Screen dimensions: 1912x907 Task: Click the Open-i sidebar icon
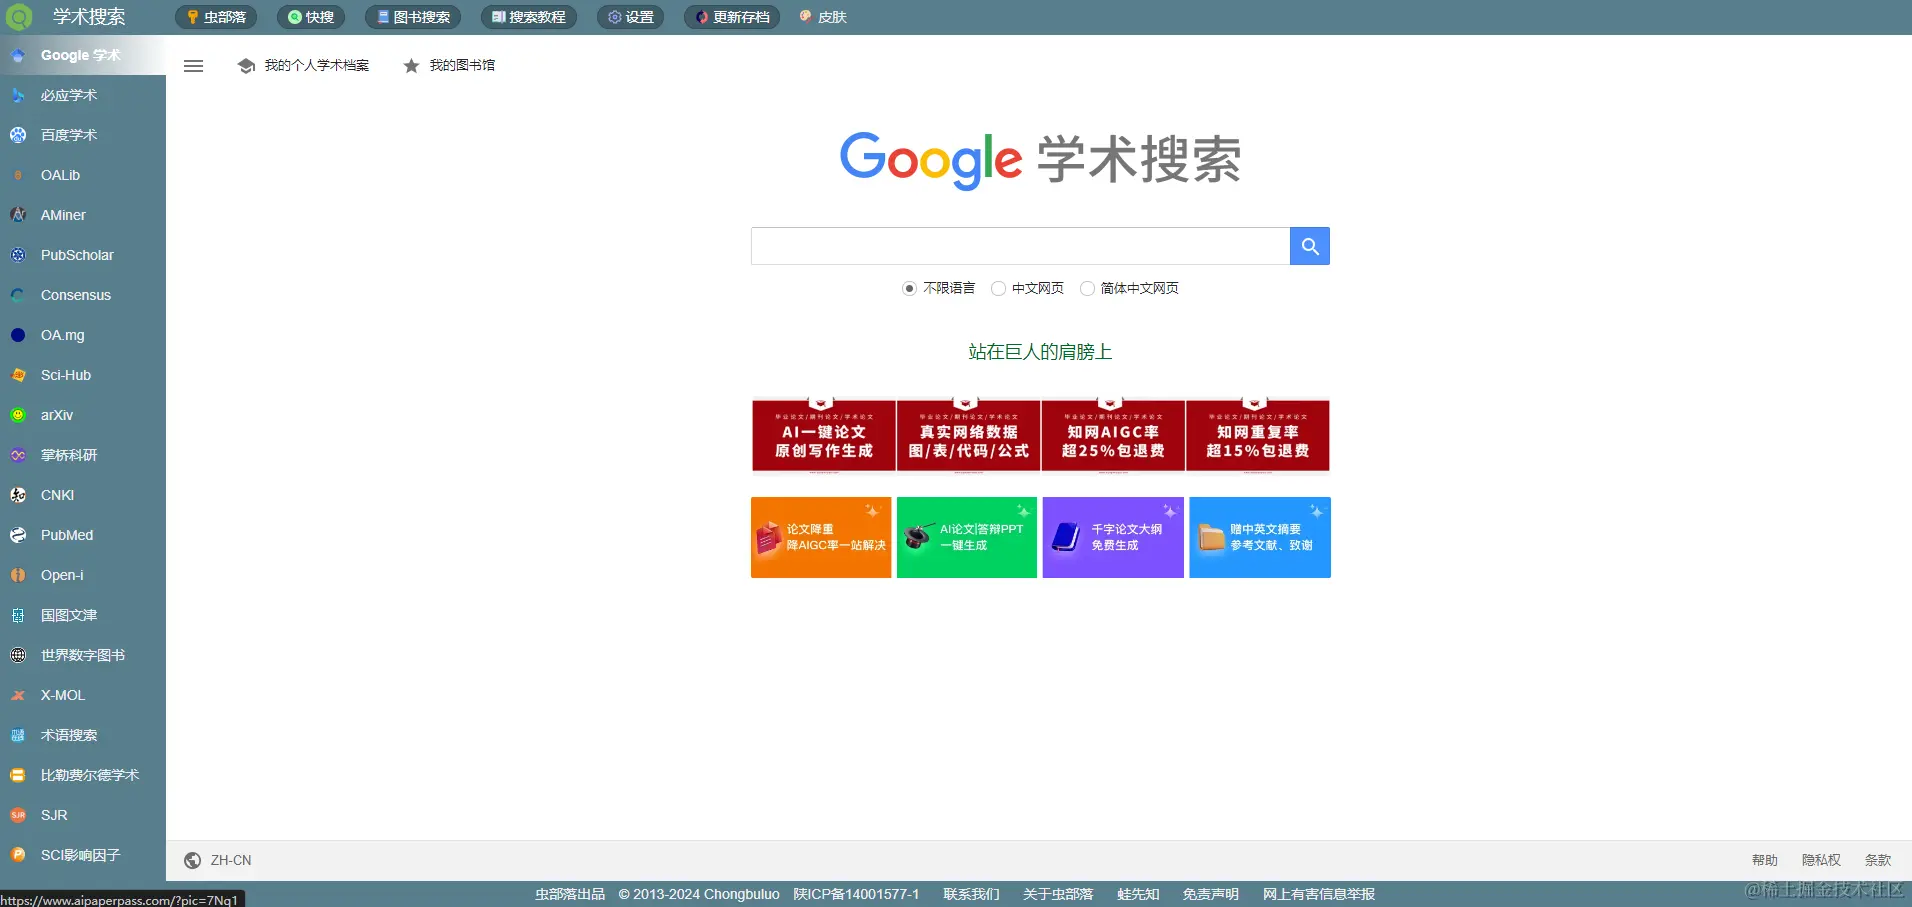coord(18,575)
